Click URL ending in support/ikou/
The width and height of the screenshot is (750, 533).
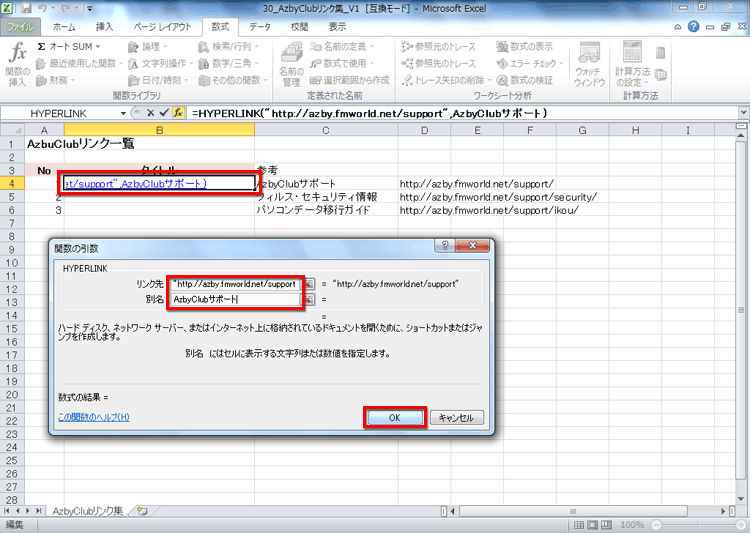[489, 210]
